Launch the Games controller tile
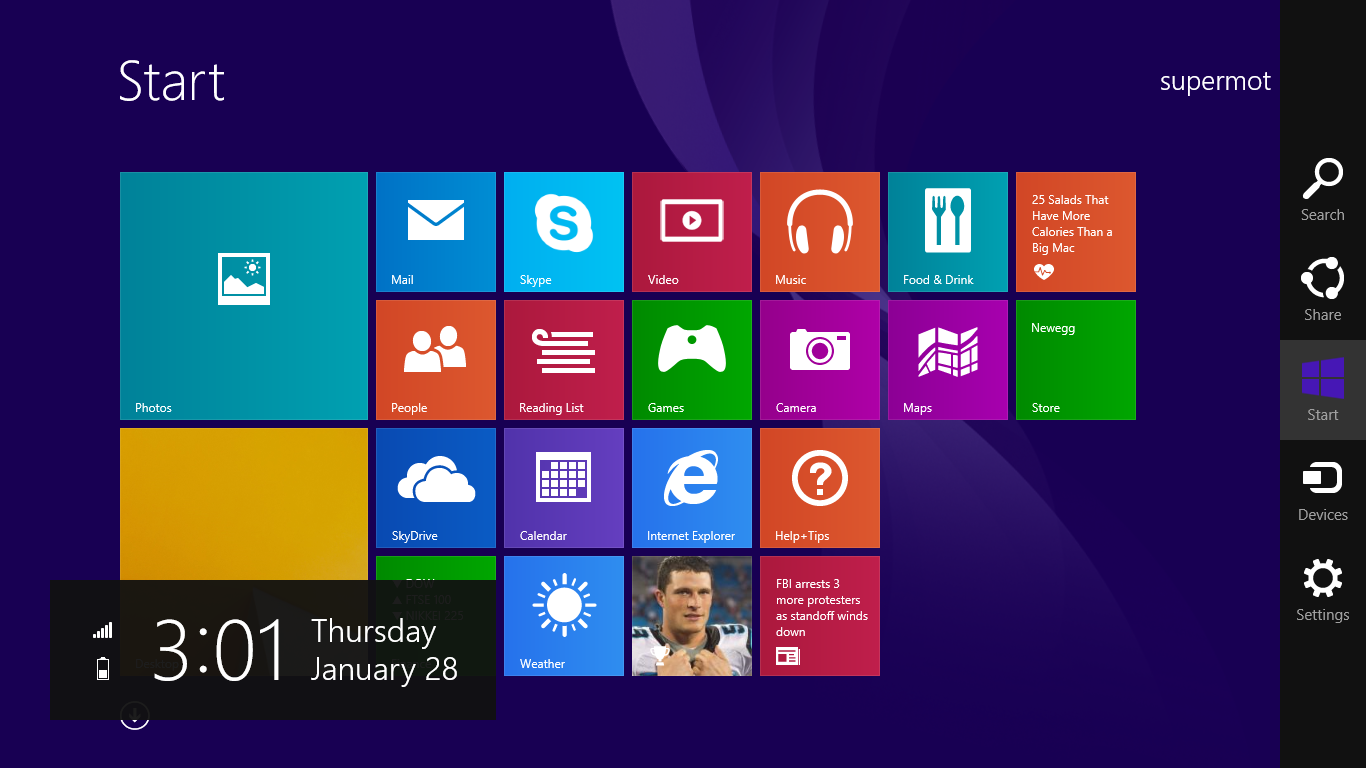 coord(692,360)
